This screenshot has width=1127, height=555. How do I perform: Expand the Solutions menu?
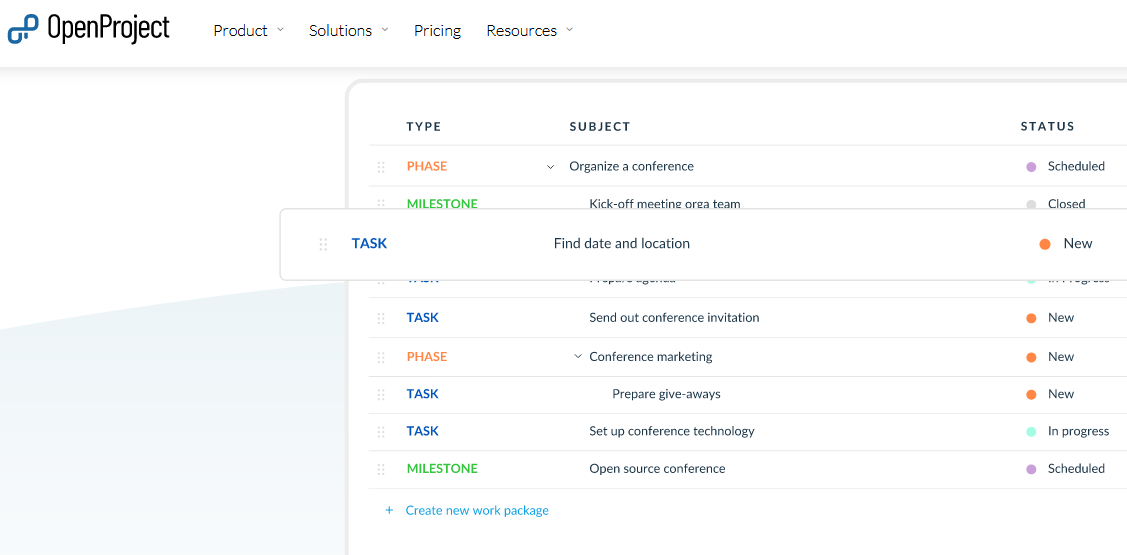pyautogui.click(x=348, y=31)
